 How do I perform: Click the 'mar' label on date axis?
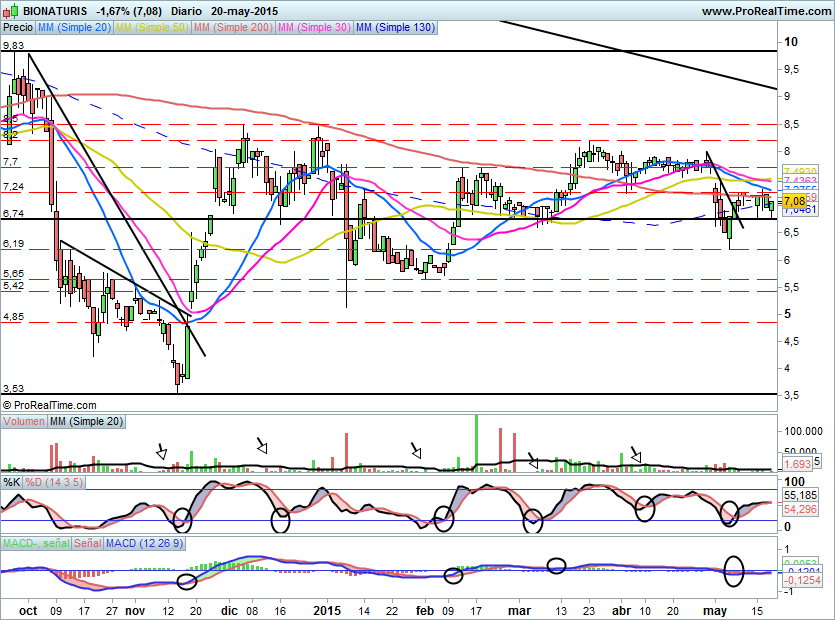click(519, 610)
